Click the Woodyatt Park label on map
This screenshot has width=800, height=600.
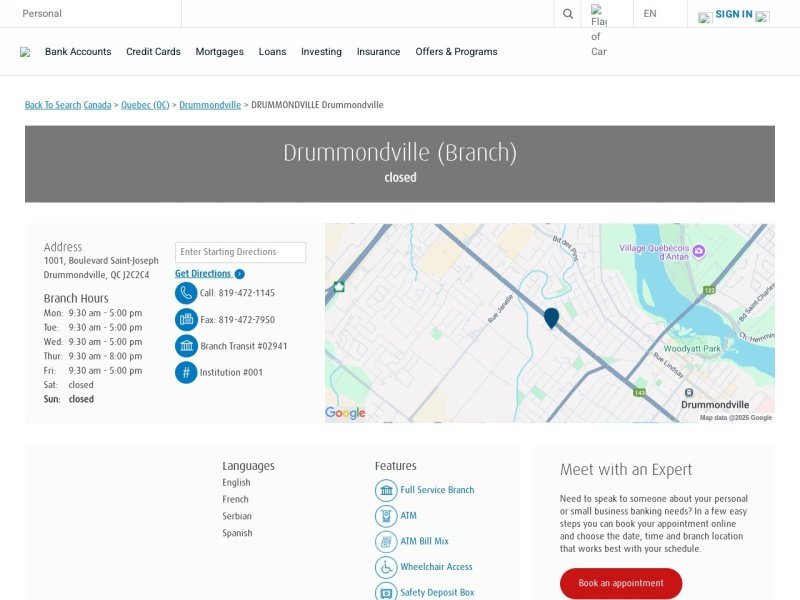(x=692, y=348)
